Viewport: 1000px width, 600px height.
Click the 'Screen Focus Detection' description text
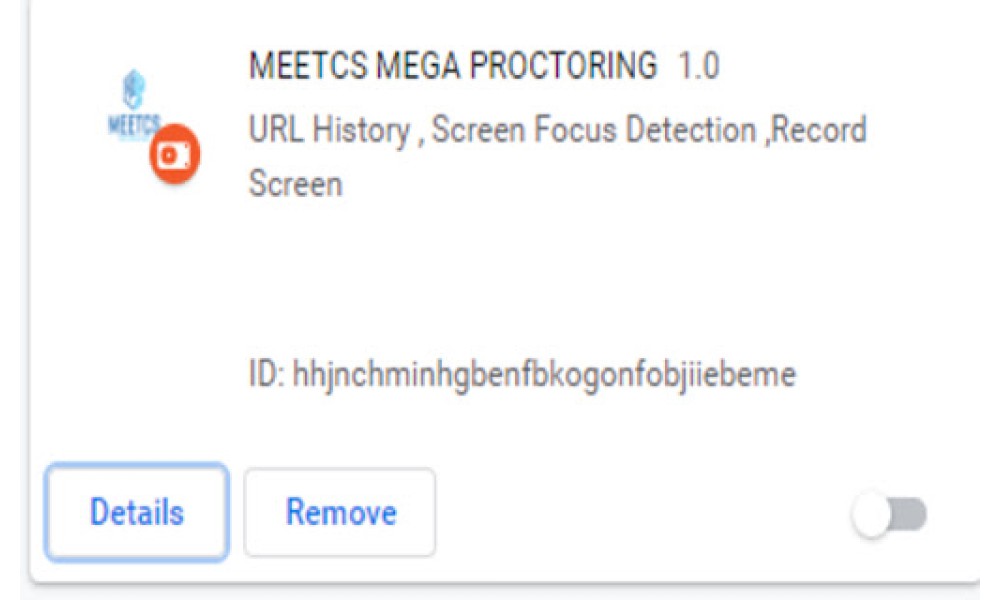click(594, 129)
